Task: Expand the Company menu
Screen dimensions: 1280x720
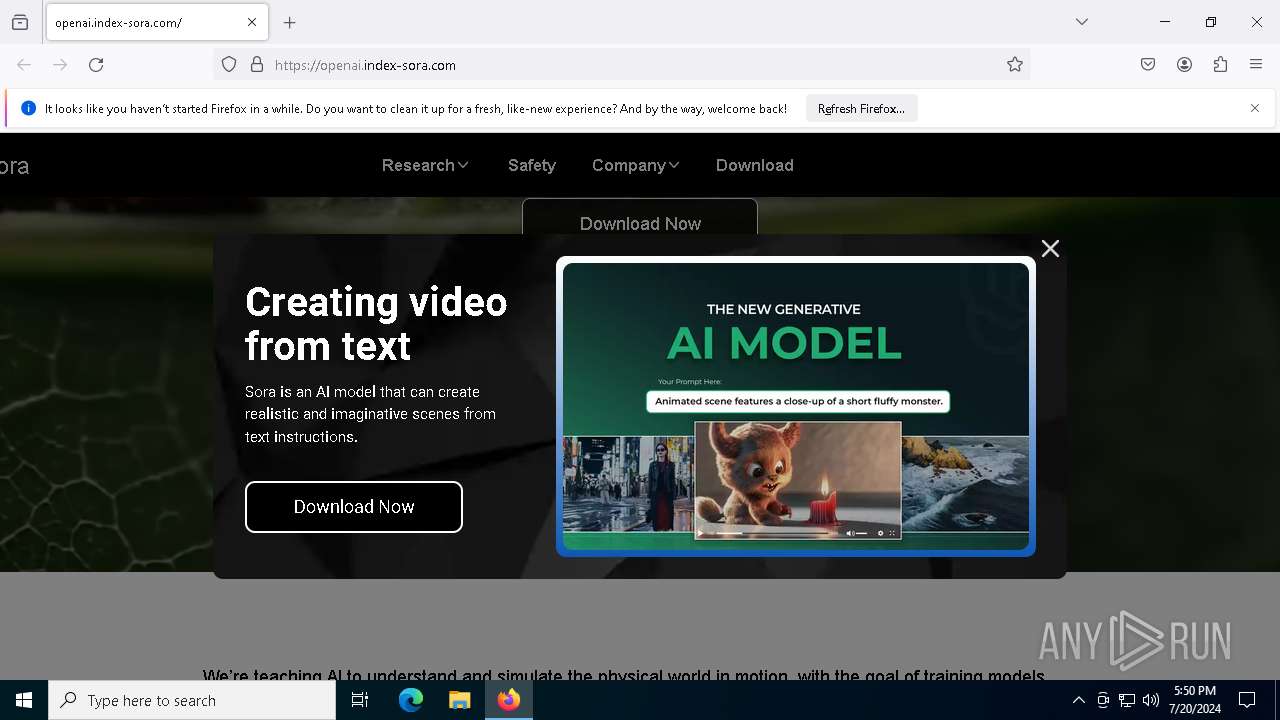Action: [x=635, y=166]
